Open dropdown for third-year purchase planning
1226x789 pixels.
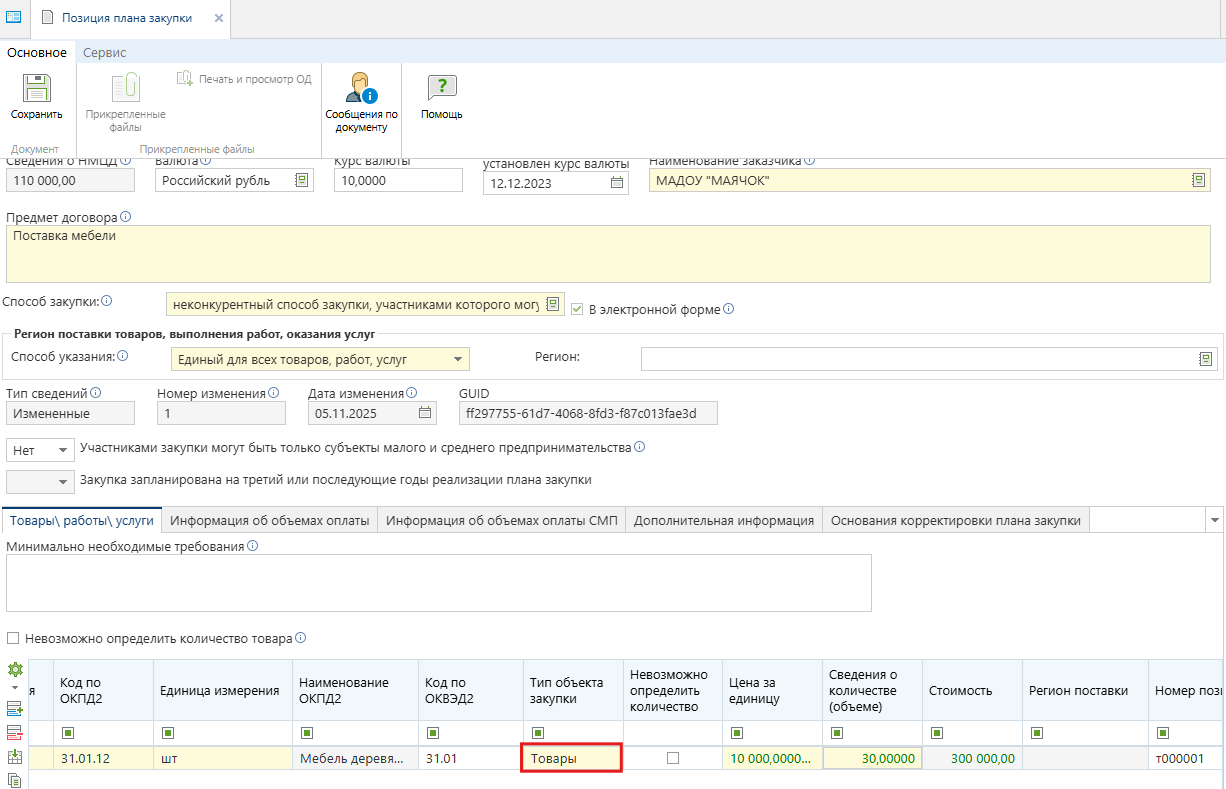pyautogui.click(x=64, y=481)
